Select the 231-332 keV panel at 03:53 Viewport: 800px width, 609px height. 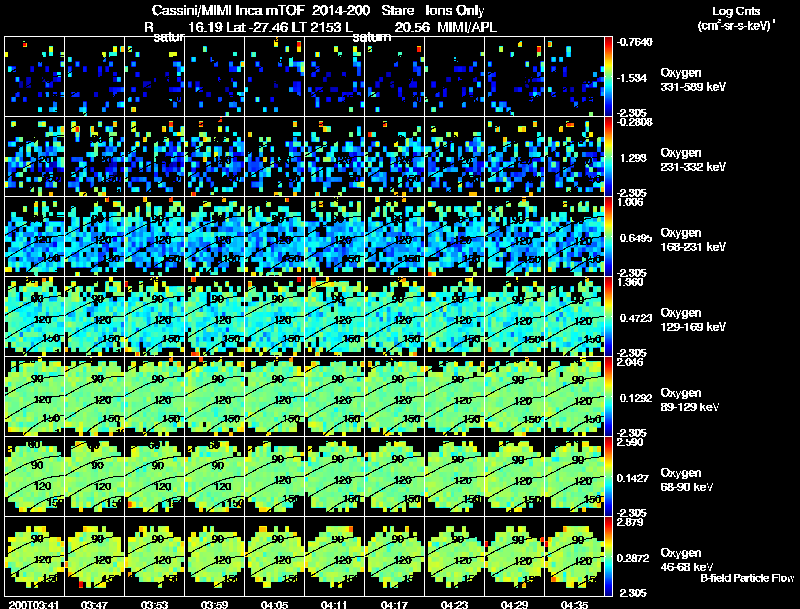155,157
